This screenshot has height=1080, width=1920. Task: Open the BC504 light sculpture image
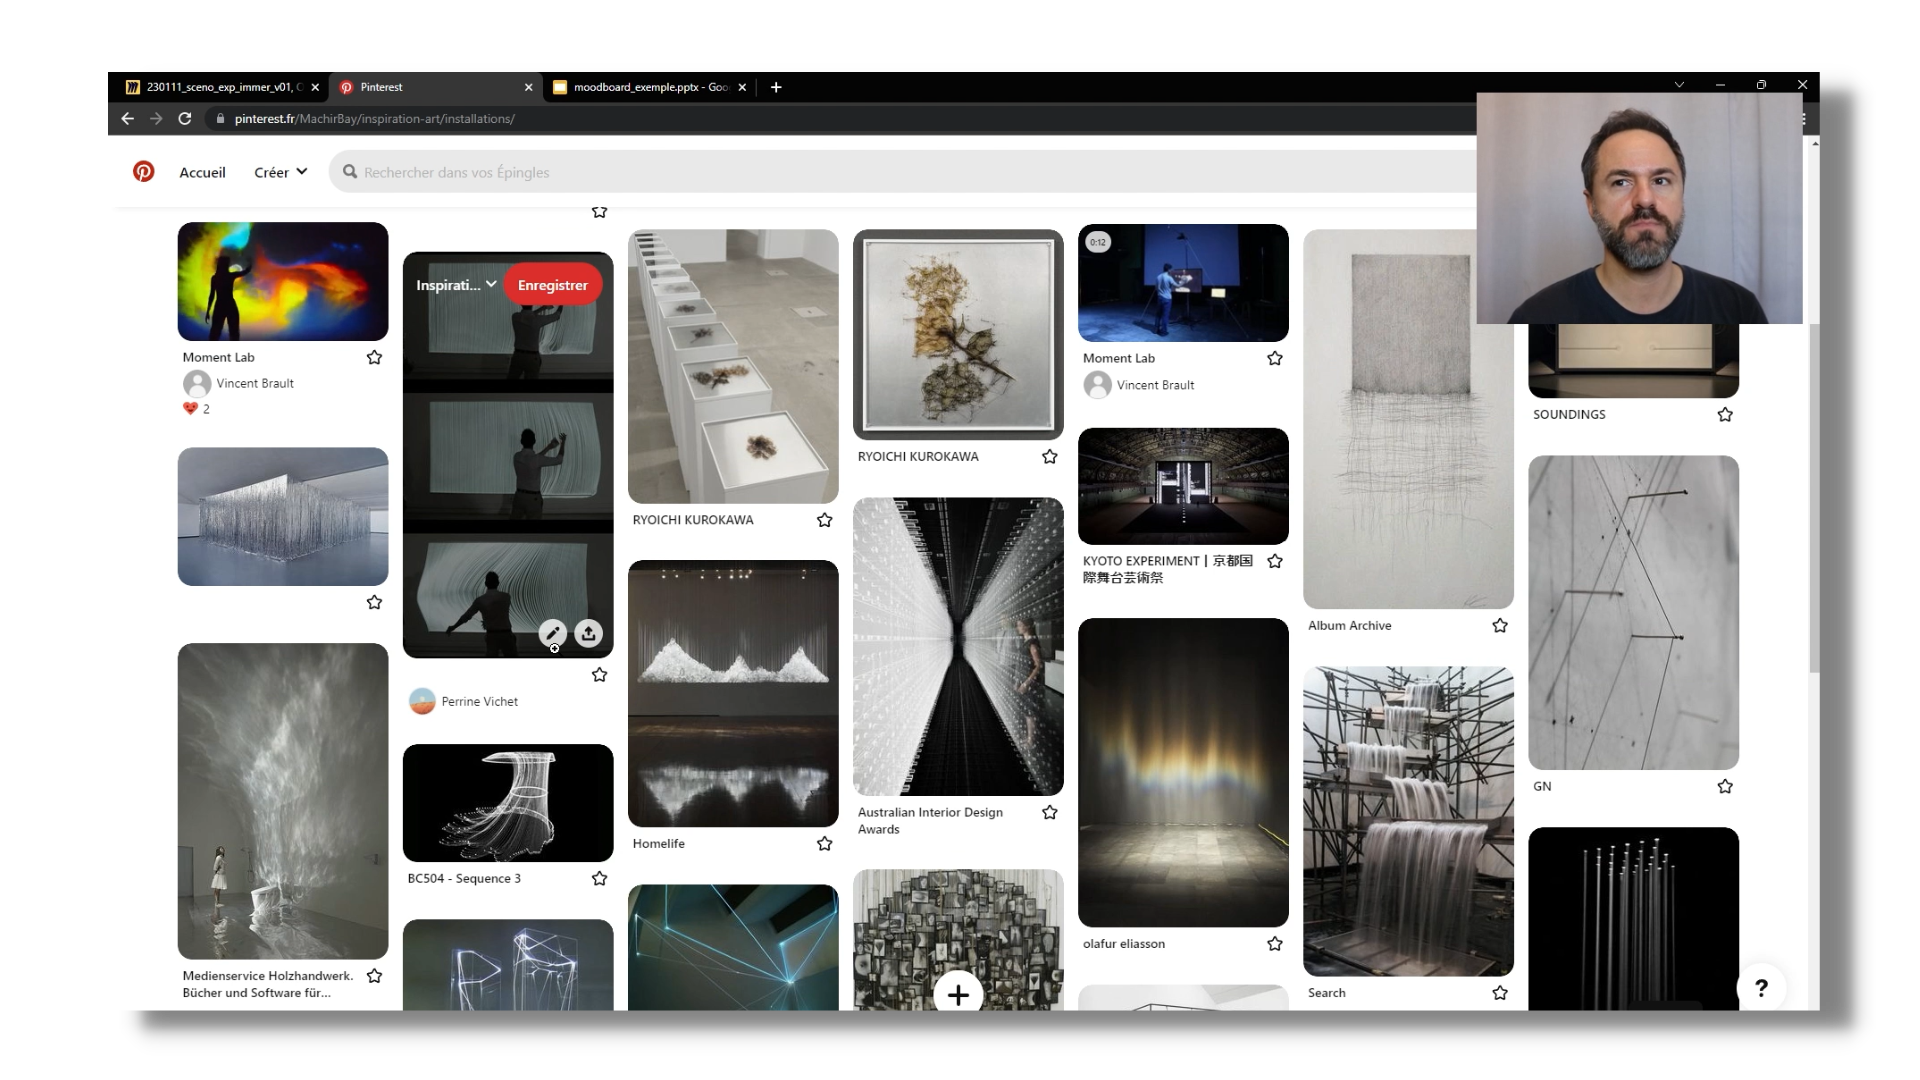pyautogui.click(x=508, y=803)
